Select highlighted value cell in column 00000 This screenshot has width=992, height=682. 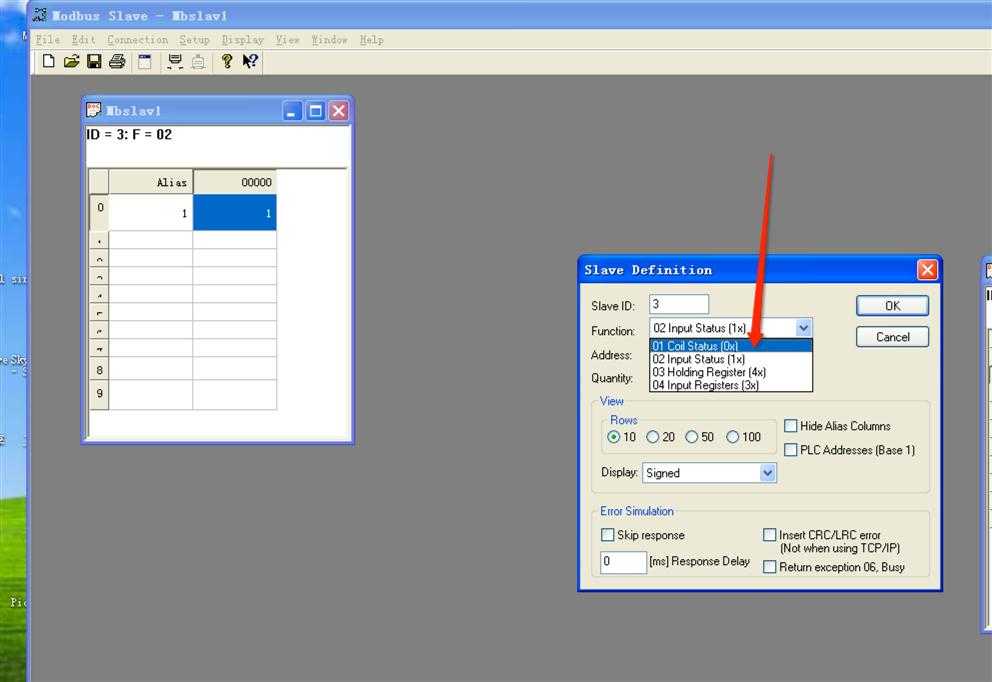tap(235, 213)
